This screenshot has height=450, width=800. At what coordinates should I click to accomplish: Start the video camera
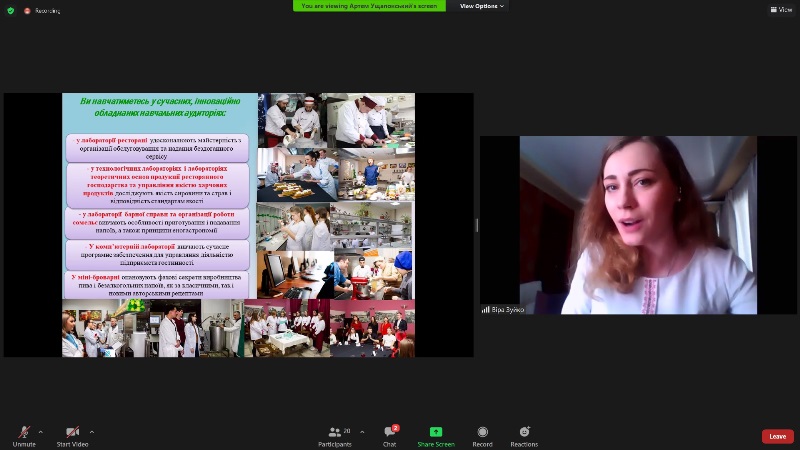[72, 436]
